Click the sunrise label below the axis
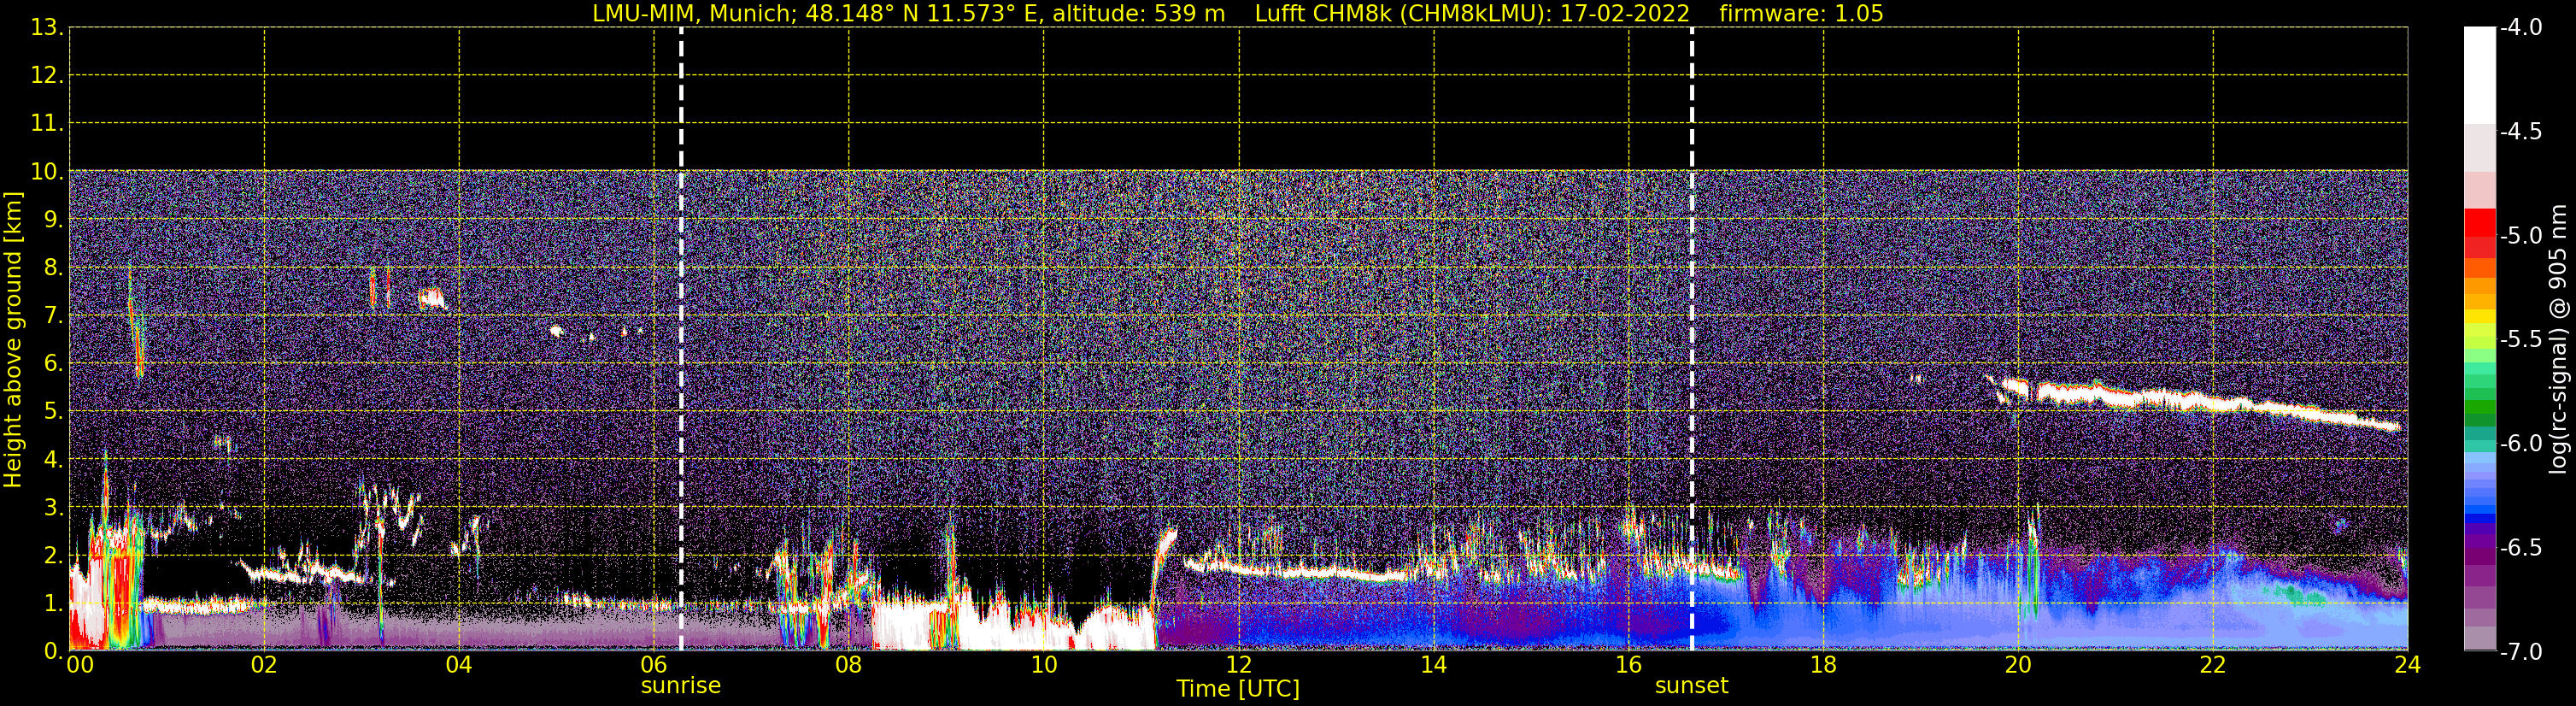The width and height of the screenshot is (2576, 706). (680, 686)
